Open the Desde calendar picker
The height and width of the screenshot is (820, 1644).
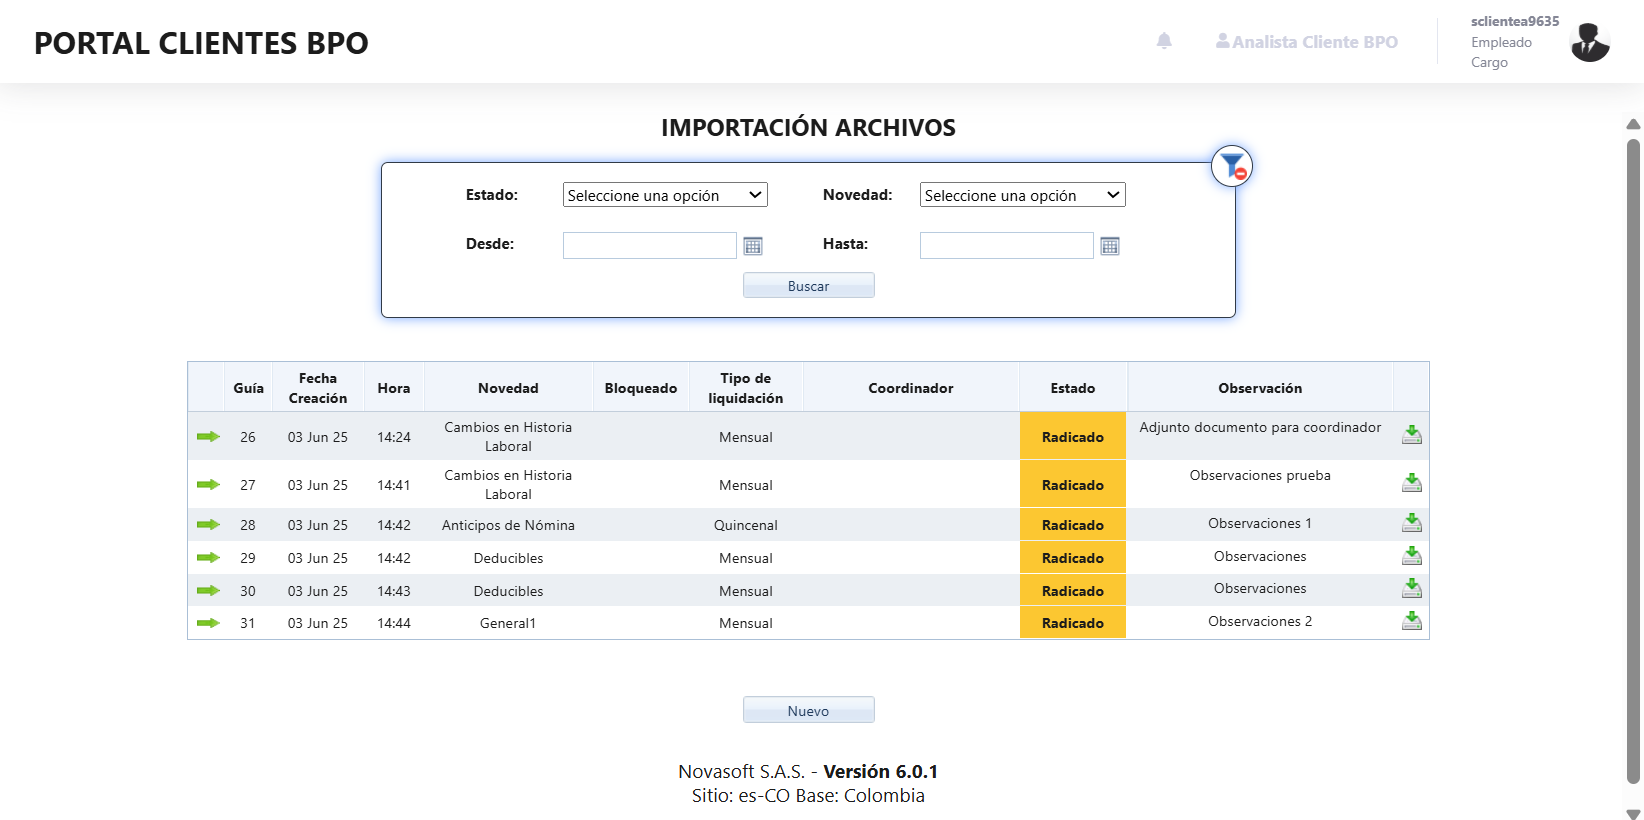[753, 246]
